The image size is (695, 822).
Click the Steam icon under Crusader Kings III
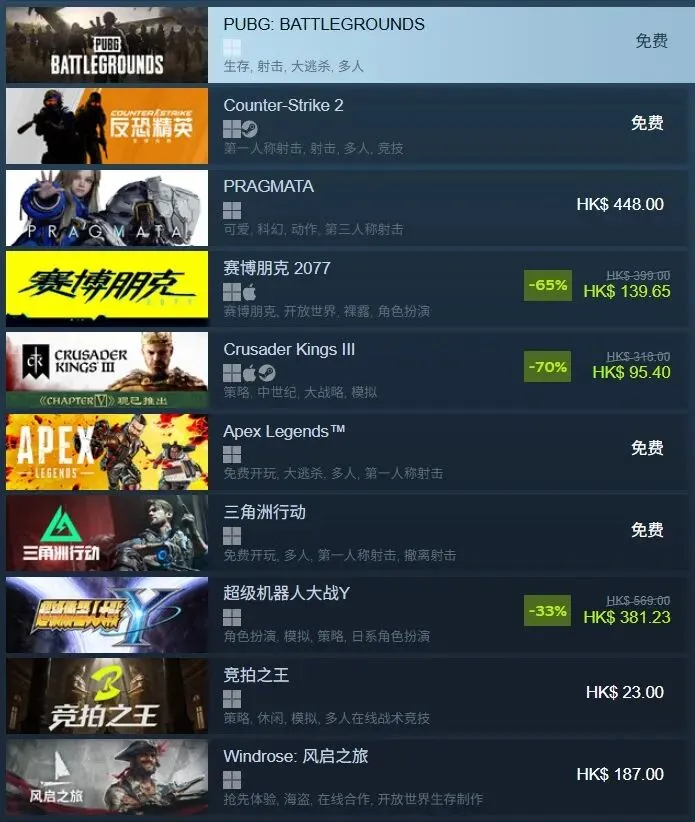(x=267, y=373)
